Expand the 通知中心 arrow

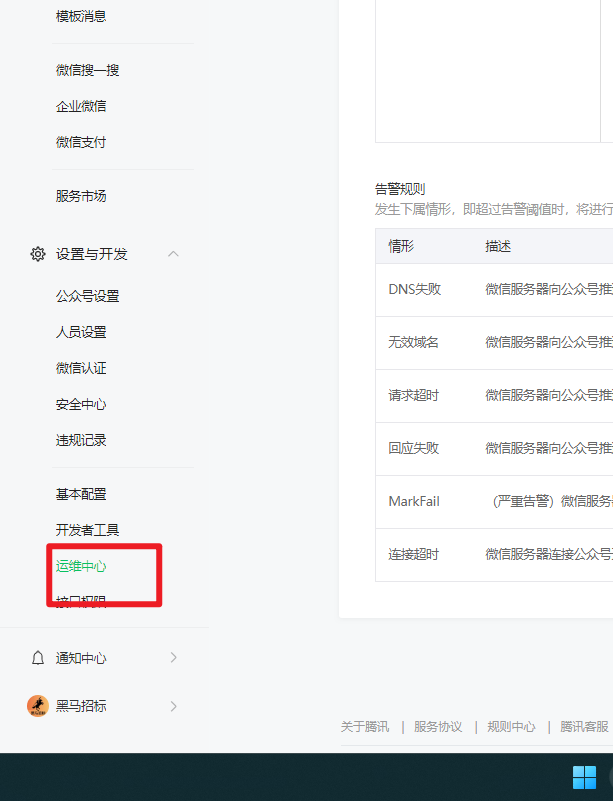(174, 657)
